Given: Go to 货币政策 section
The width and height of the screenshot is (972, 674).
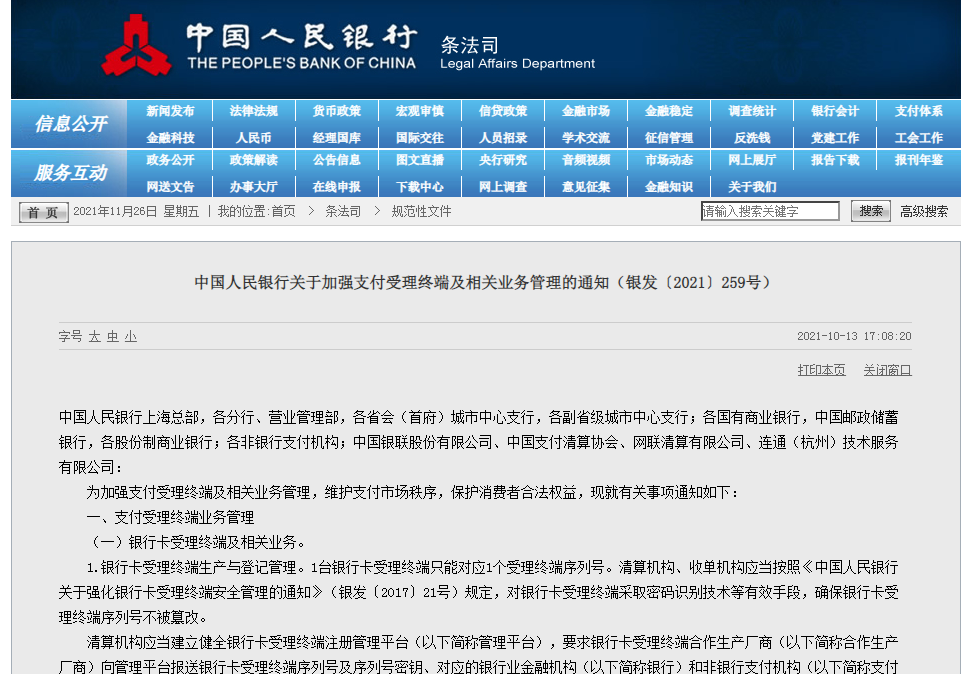Looking at the screenshot, I should tap(336, 111).
